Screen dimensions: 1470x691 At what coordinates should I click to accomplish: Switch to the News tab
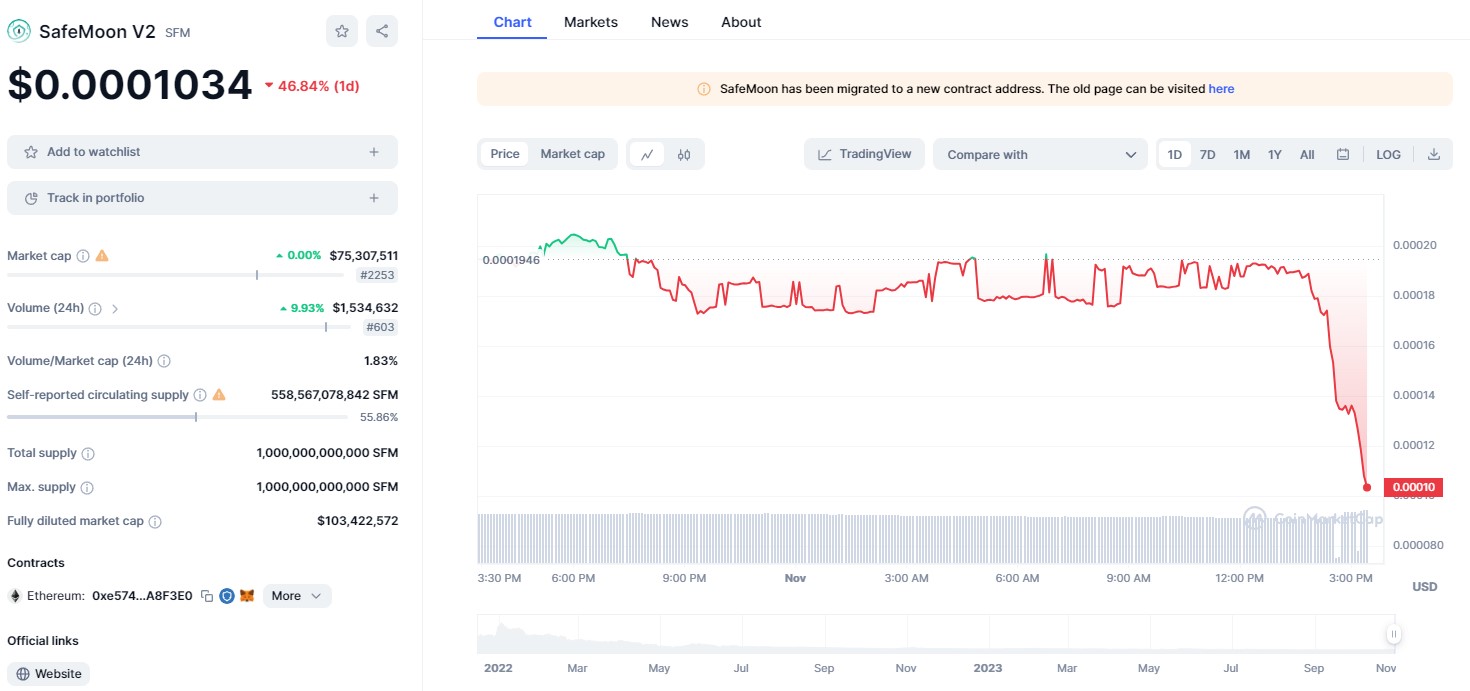click(669, 22)
